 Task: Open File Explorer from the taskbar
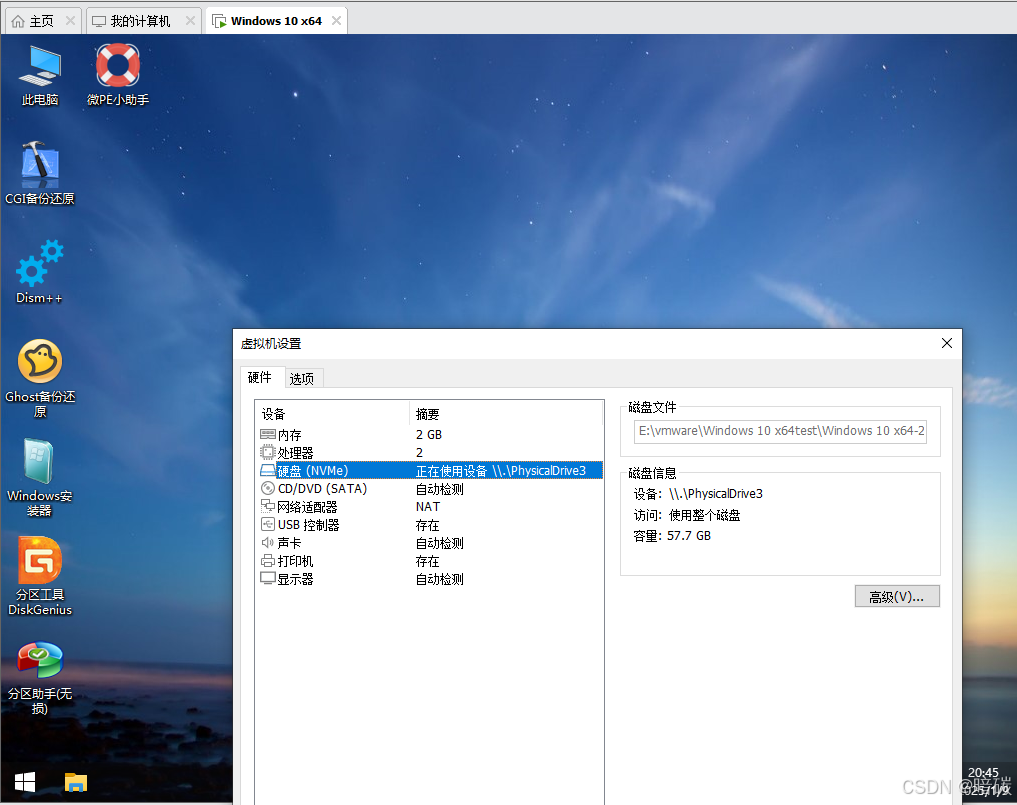[76, 782]
